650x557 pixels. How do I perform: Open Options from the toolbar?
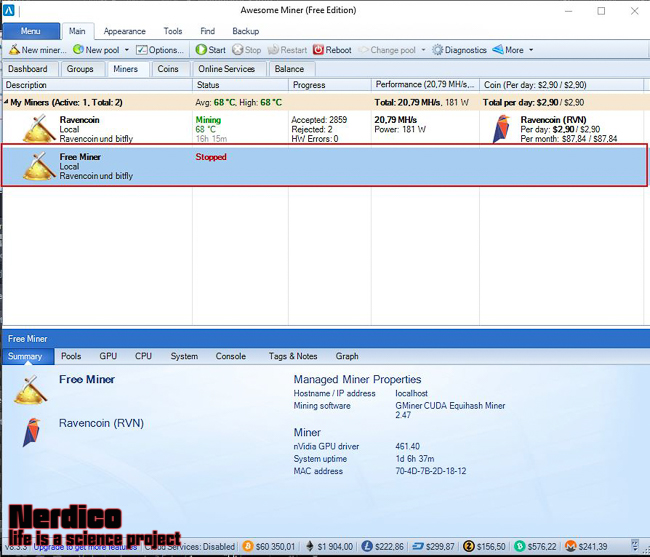pos(160,50)
